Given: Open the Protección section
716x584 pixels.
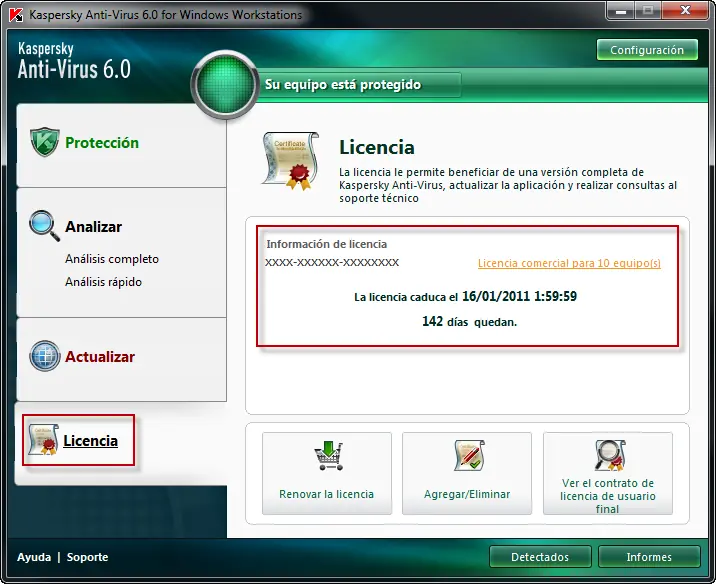Looking at the screenshot, I should [x=102, y=143].
